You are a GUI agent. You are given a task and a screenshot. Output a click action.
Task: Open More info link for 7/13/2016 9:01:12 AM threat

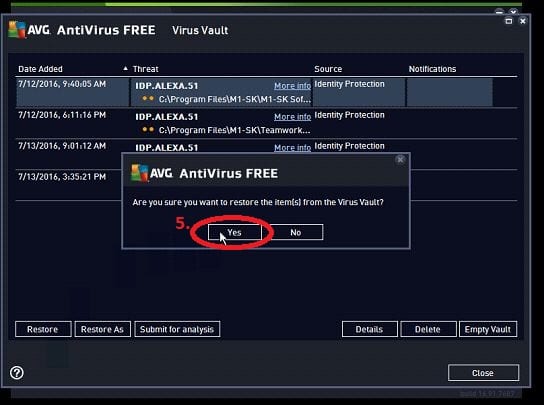[x=292, y=147]
